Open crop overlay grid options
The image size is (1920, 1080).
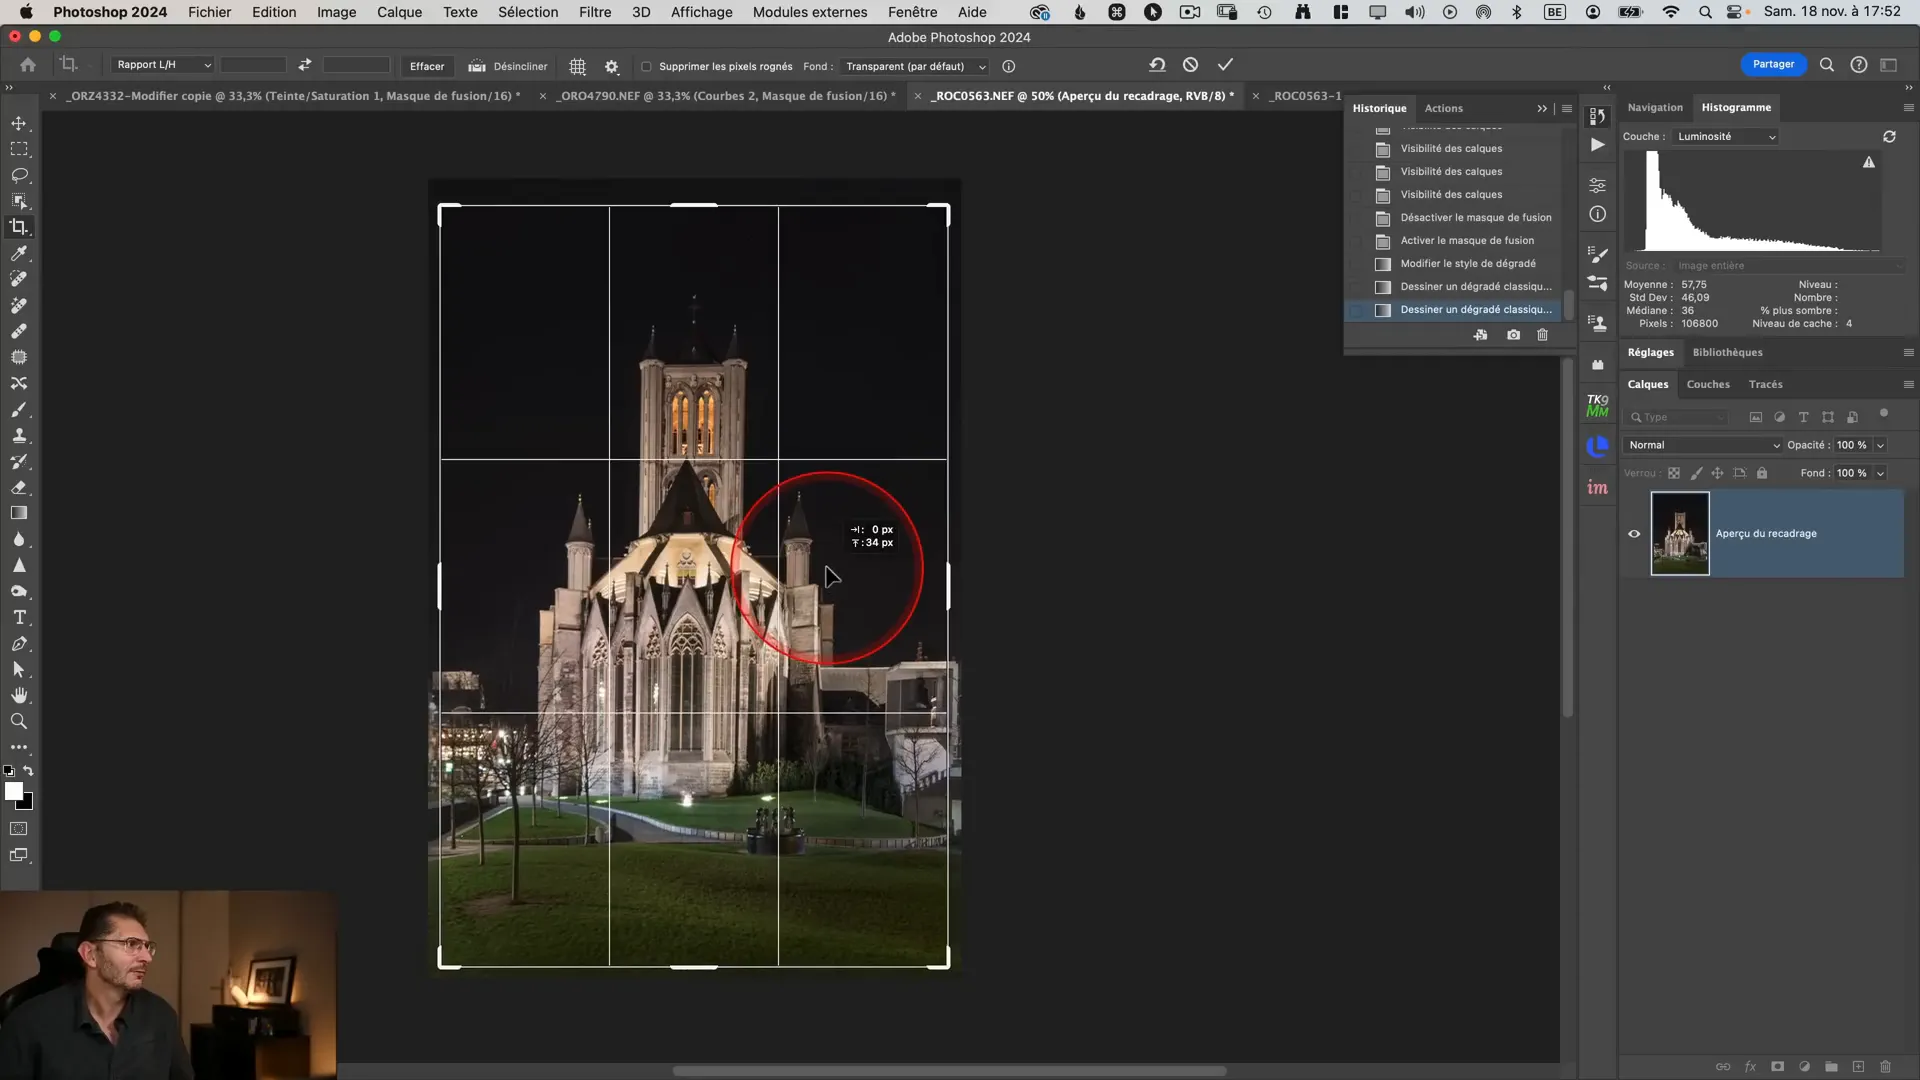coord(577,66)
